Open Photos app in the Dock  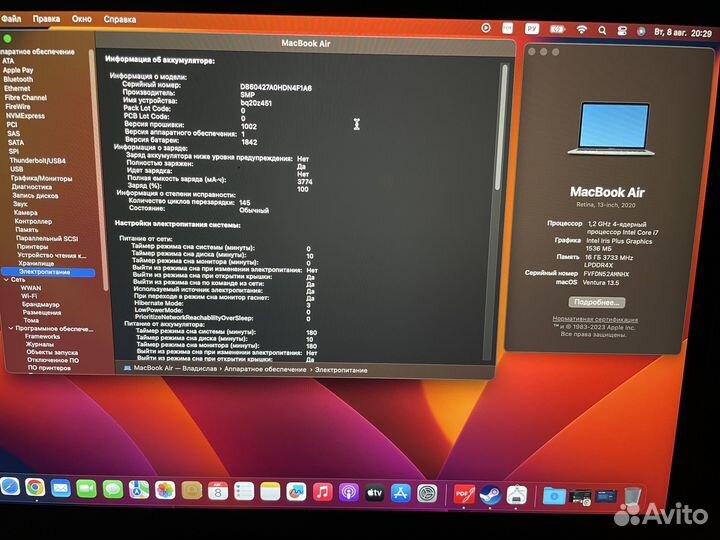[x=165, y=490]
